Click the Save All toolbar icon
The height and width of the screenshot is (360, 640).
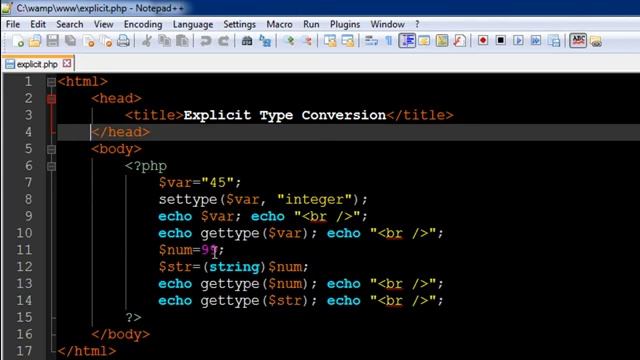(x=71, y=41)
